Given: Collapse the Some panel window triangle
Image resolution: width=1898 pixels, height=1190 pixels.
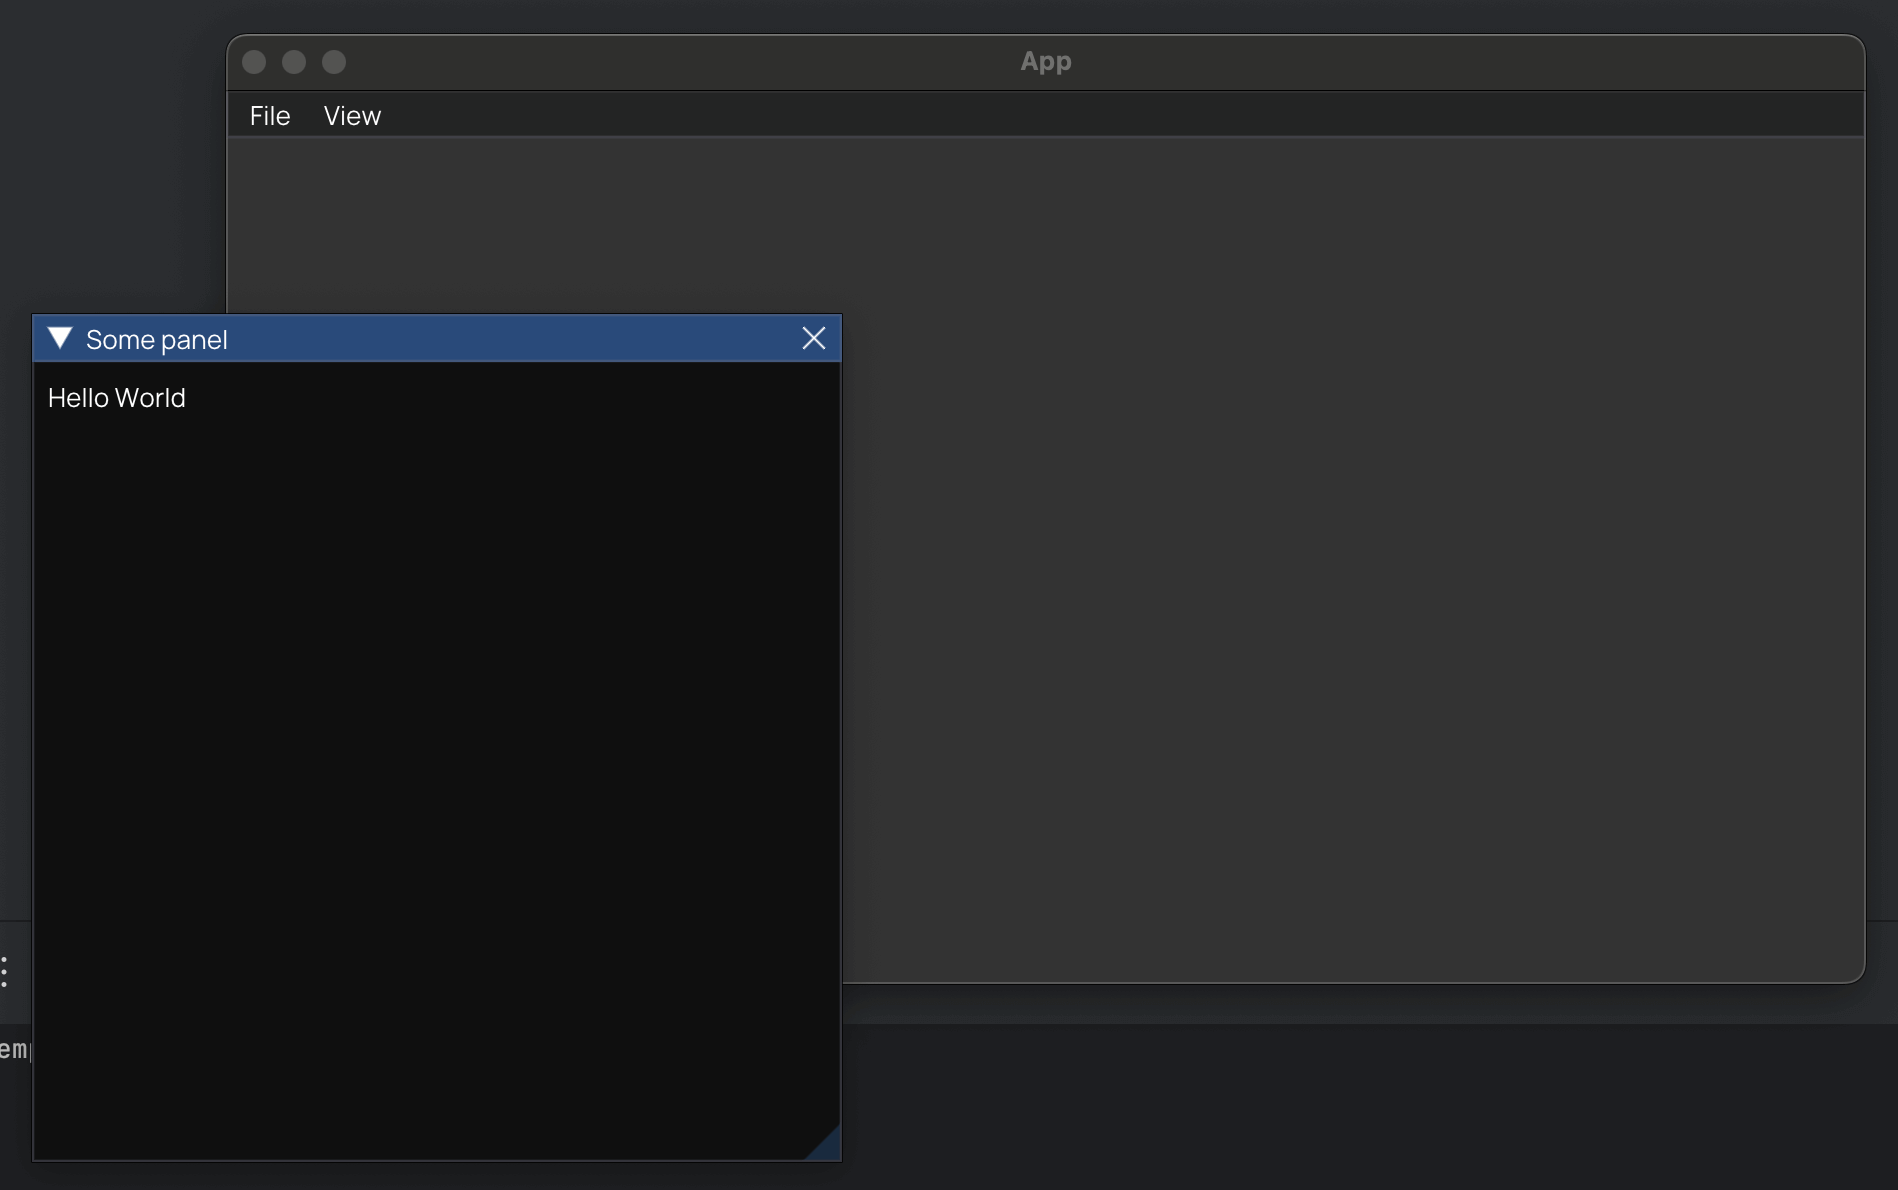Looking at the screenshot, I should click(60, 338).
